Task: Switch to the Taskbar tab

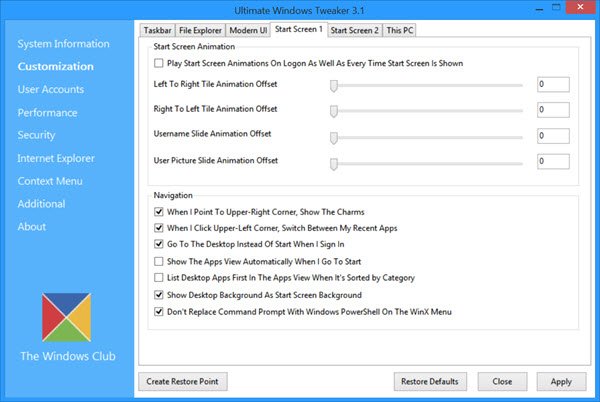Action: 157,30
